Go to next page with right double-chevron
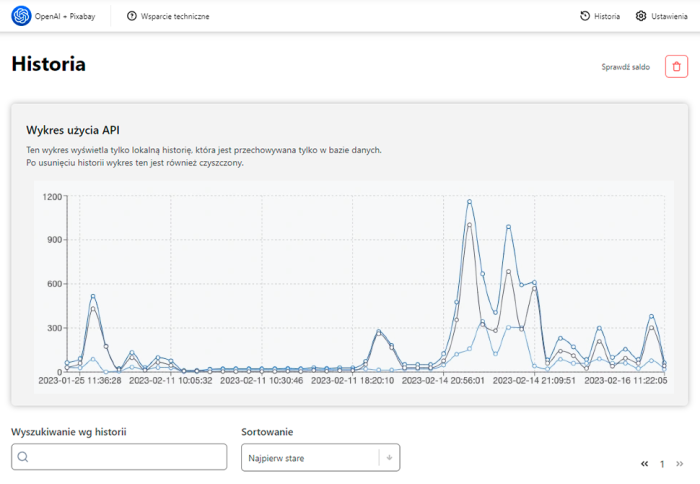Screen dimensions: 700x484 pyautogui.click(x=680, y=464)
